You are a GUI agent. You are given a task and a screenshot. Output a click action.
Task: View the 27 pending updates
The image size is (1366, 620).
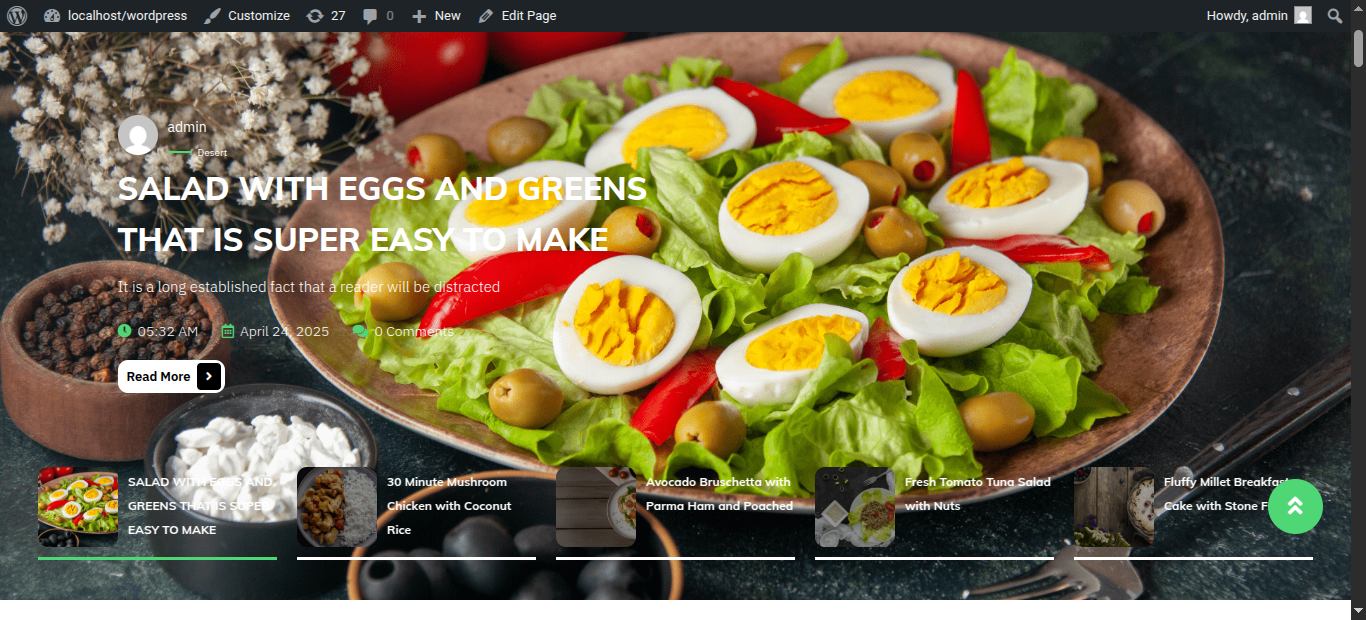pos(326,16)
